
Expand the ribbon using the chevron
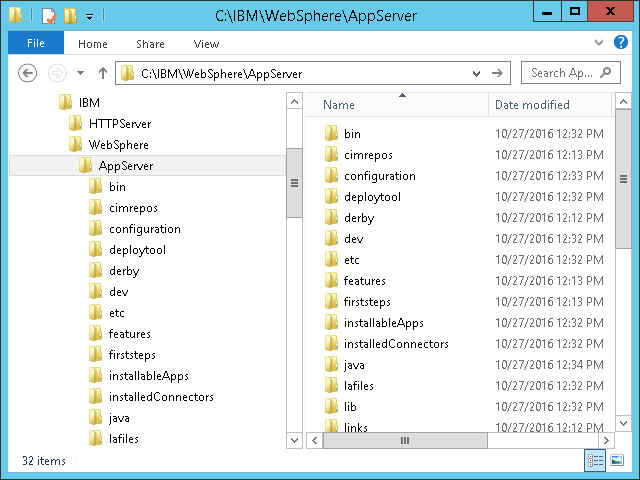pos(604,43)
